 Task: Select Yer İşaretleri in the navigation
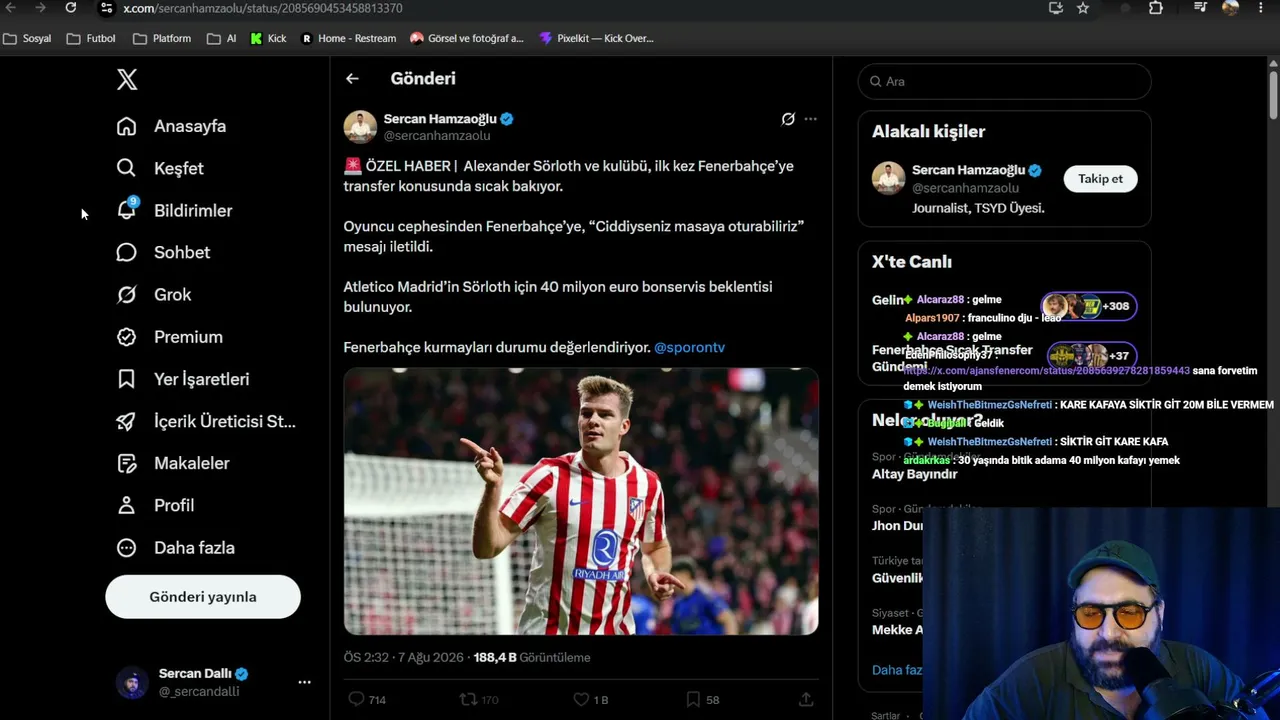coord(202,379)
